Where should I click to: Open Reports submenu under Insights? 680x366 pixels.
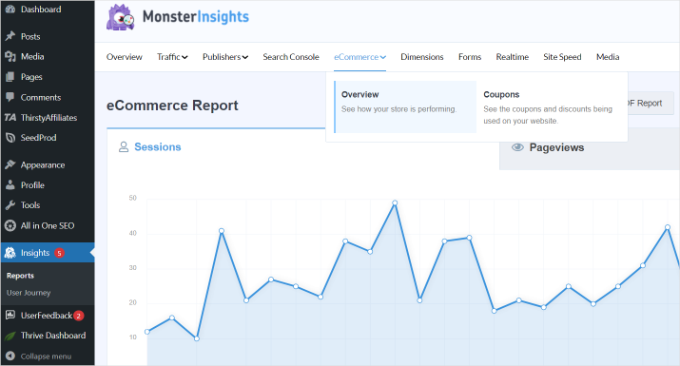click(x=20, y=276)
